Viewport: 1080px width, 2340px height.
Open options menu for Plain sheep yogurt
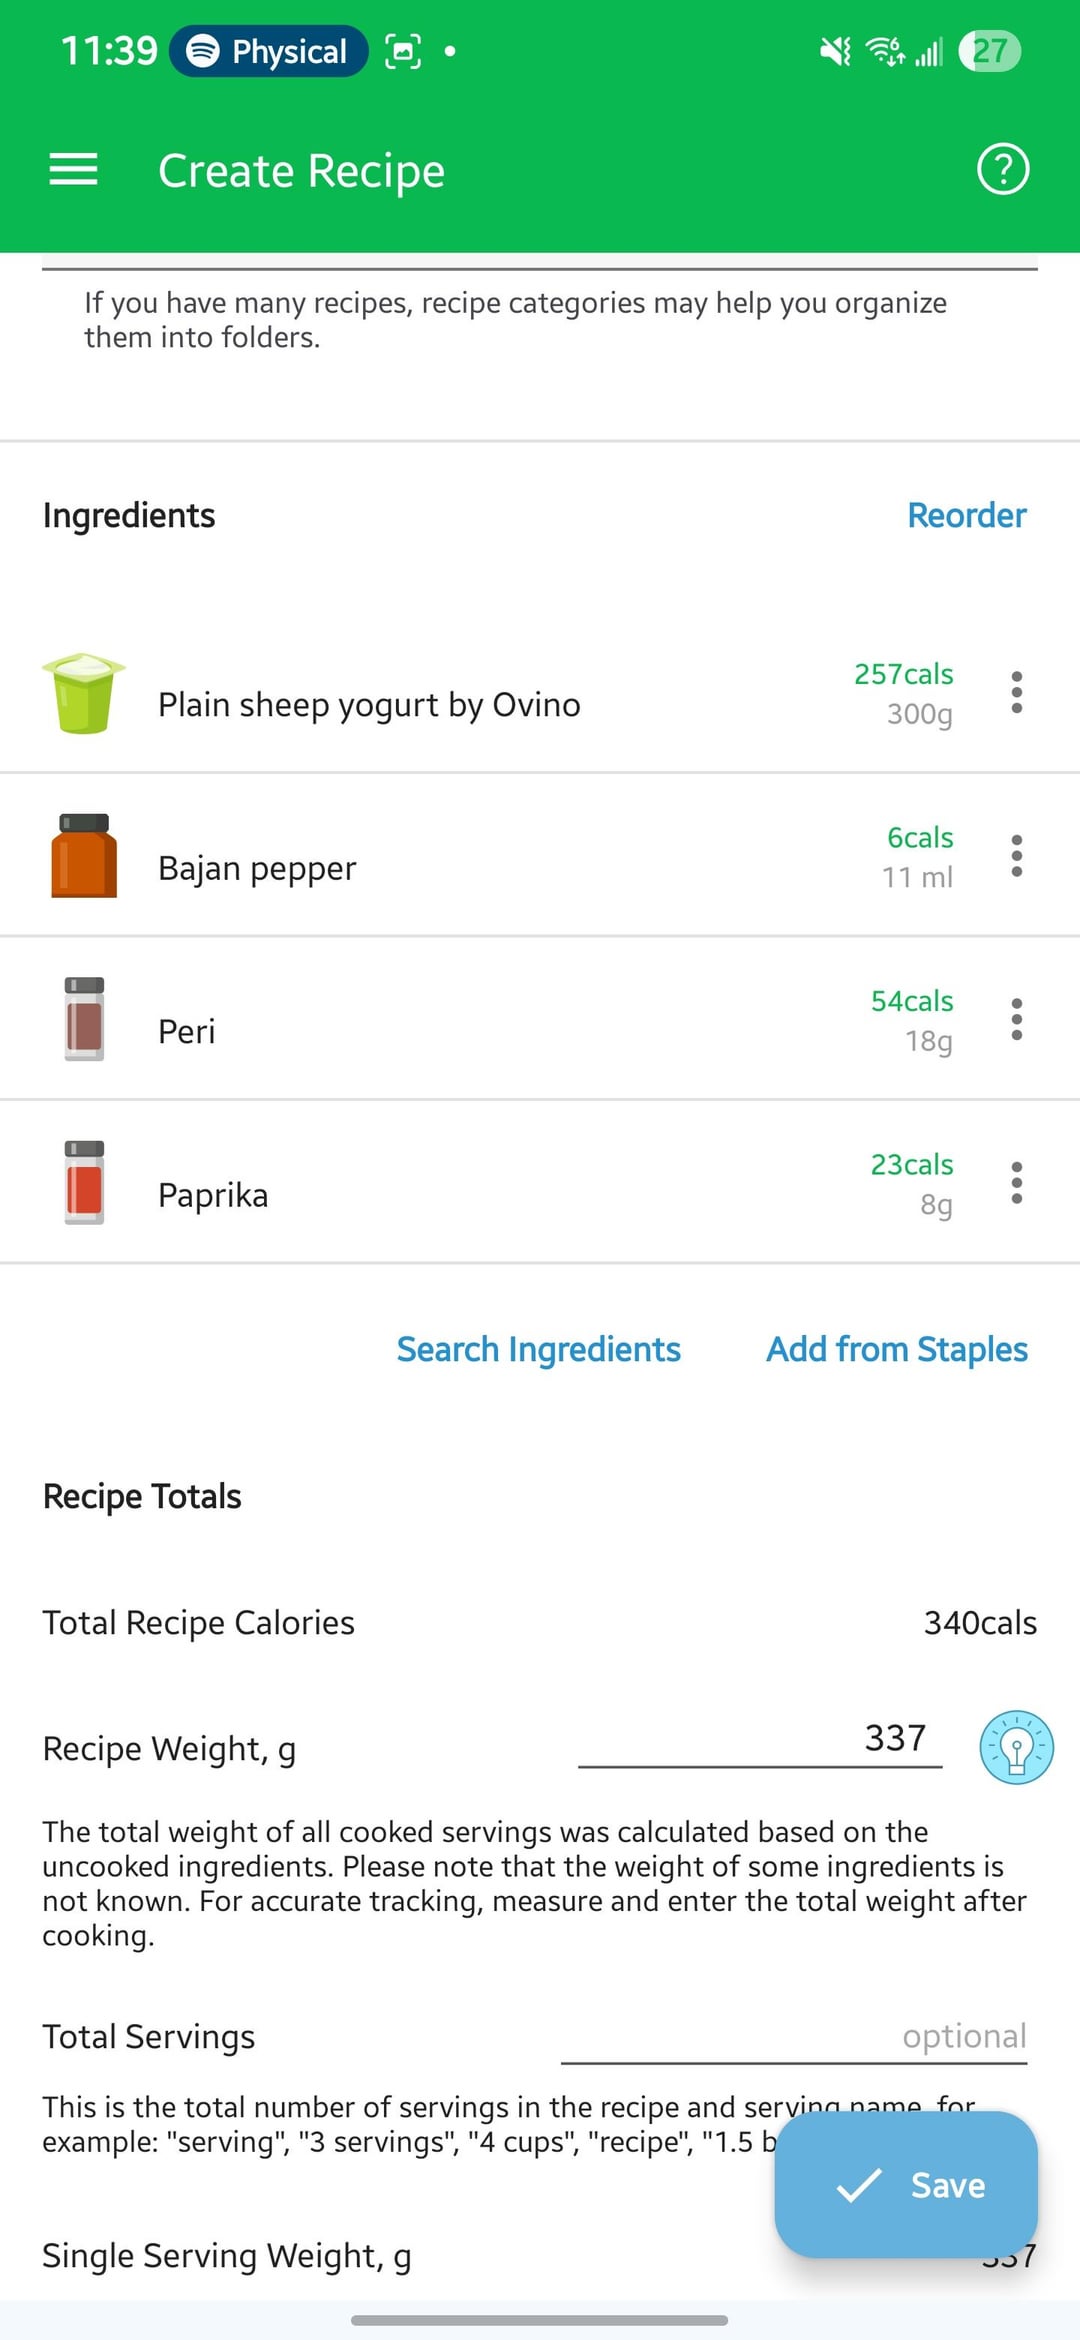[x=1016, y=692]
